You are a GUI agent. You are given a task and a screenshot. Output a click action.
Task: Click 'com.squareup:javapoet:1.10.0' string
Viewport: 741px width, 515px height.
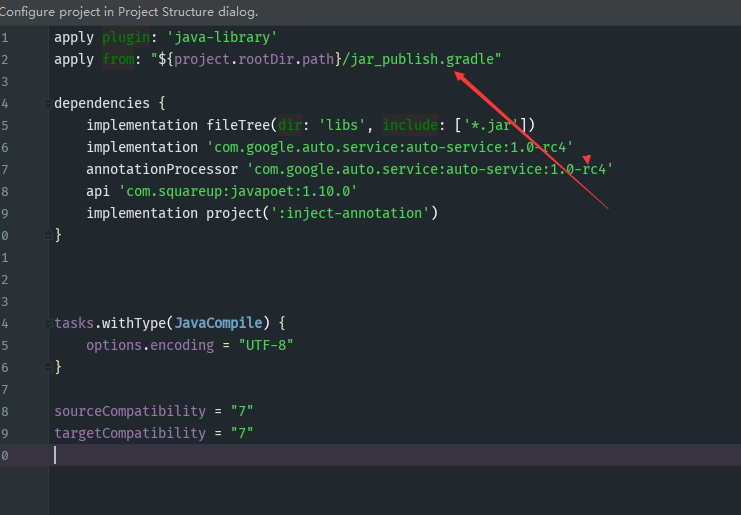click(238, 191)
